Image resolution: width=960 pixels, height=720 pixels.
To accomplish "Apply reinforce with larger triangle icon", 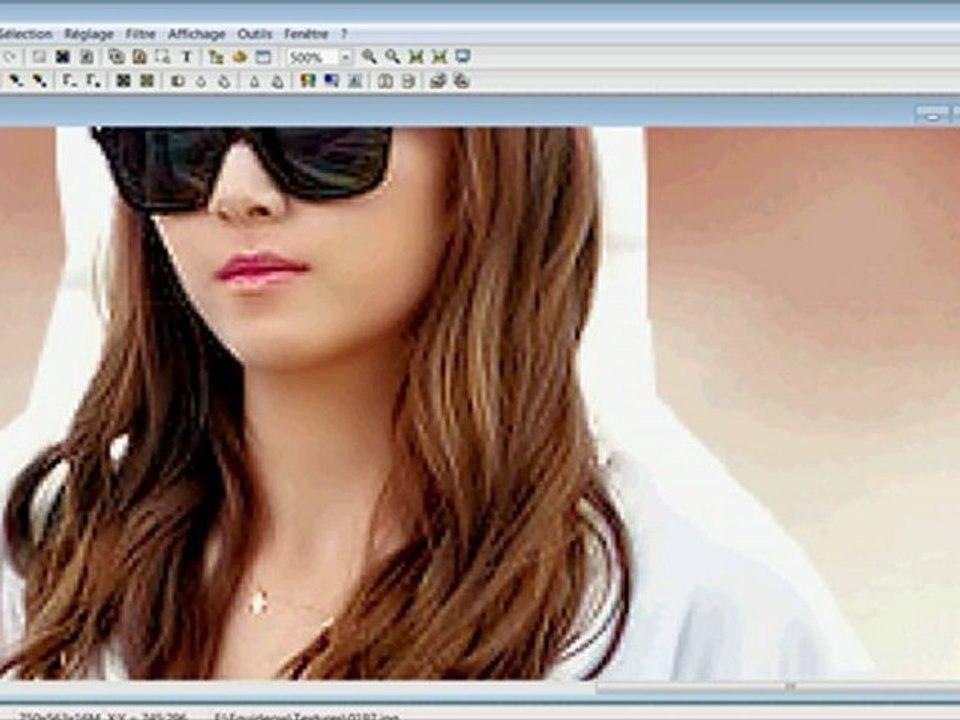I will pos(278,81).
